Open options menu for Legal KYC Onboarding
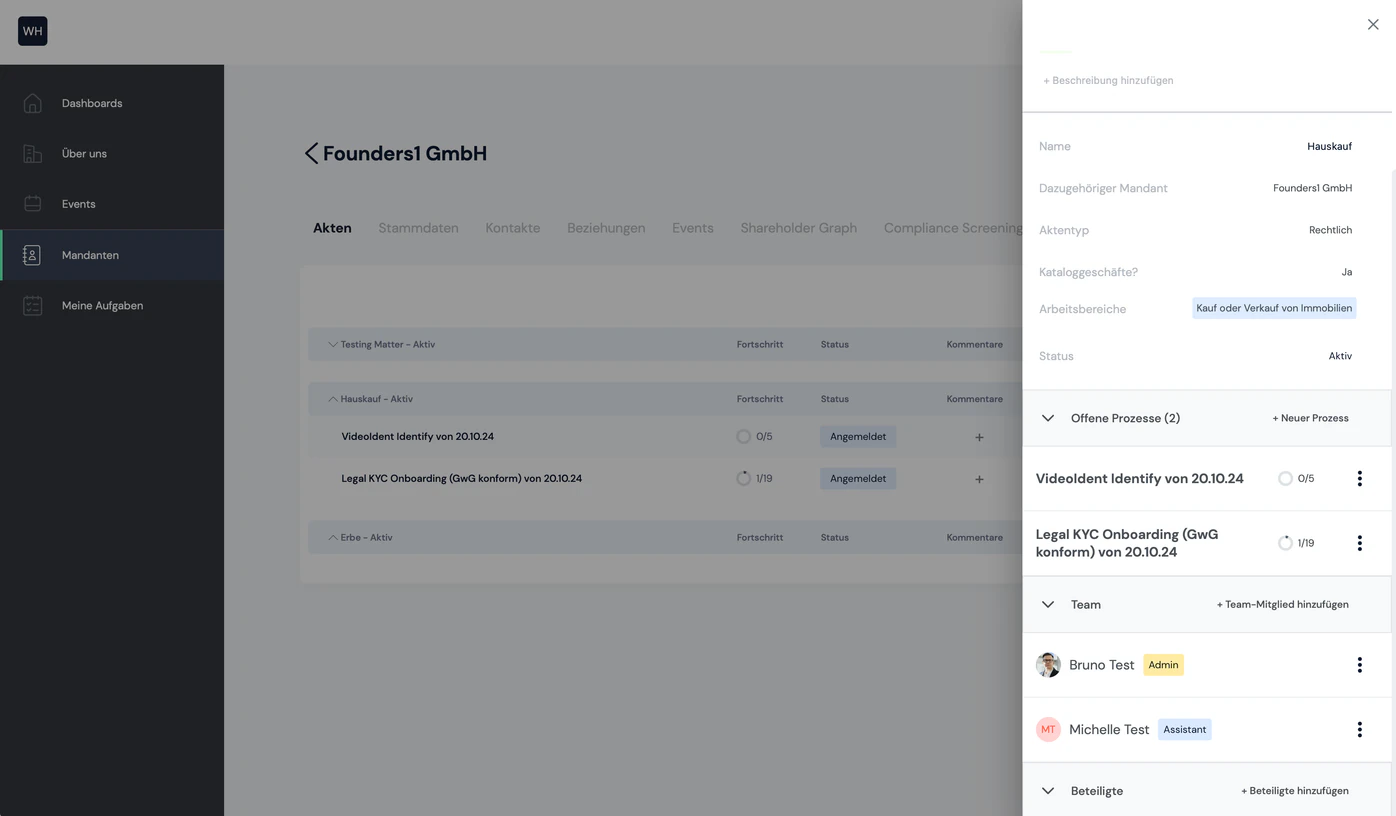1396x816 pixels. (x=1359, y=543)
